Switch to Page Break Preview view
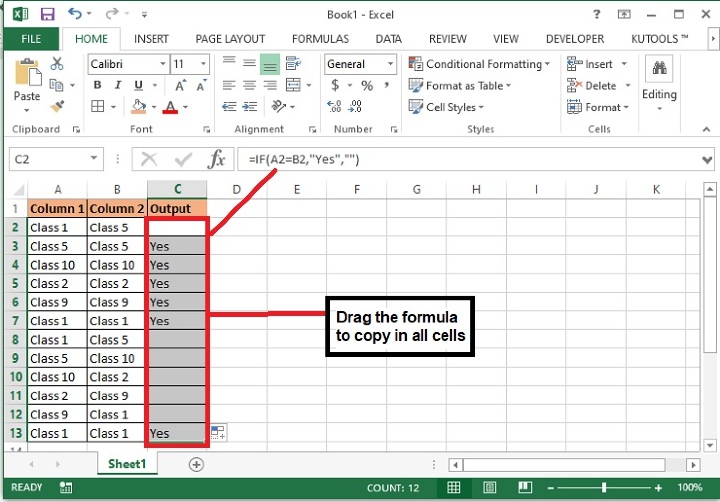The image size is (720, 502). tap(525, 487)
